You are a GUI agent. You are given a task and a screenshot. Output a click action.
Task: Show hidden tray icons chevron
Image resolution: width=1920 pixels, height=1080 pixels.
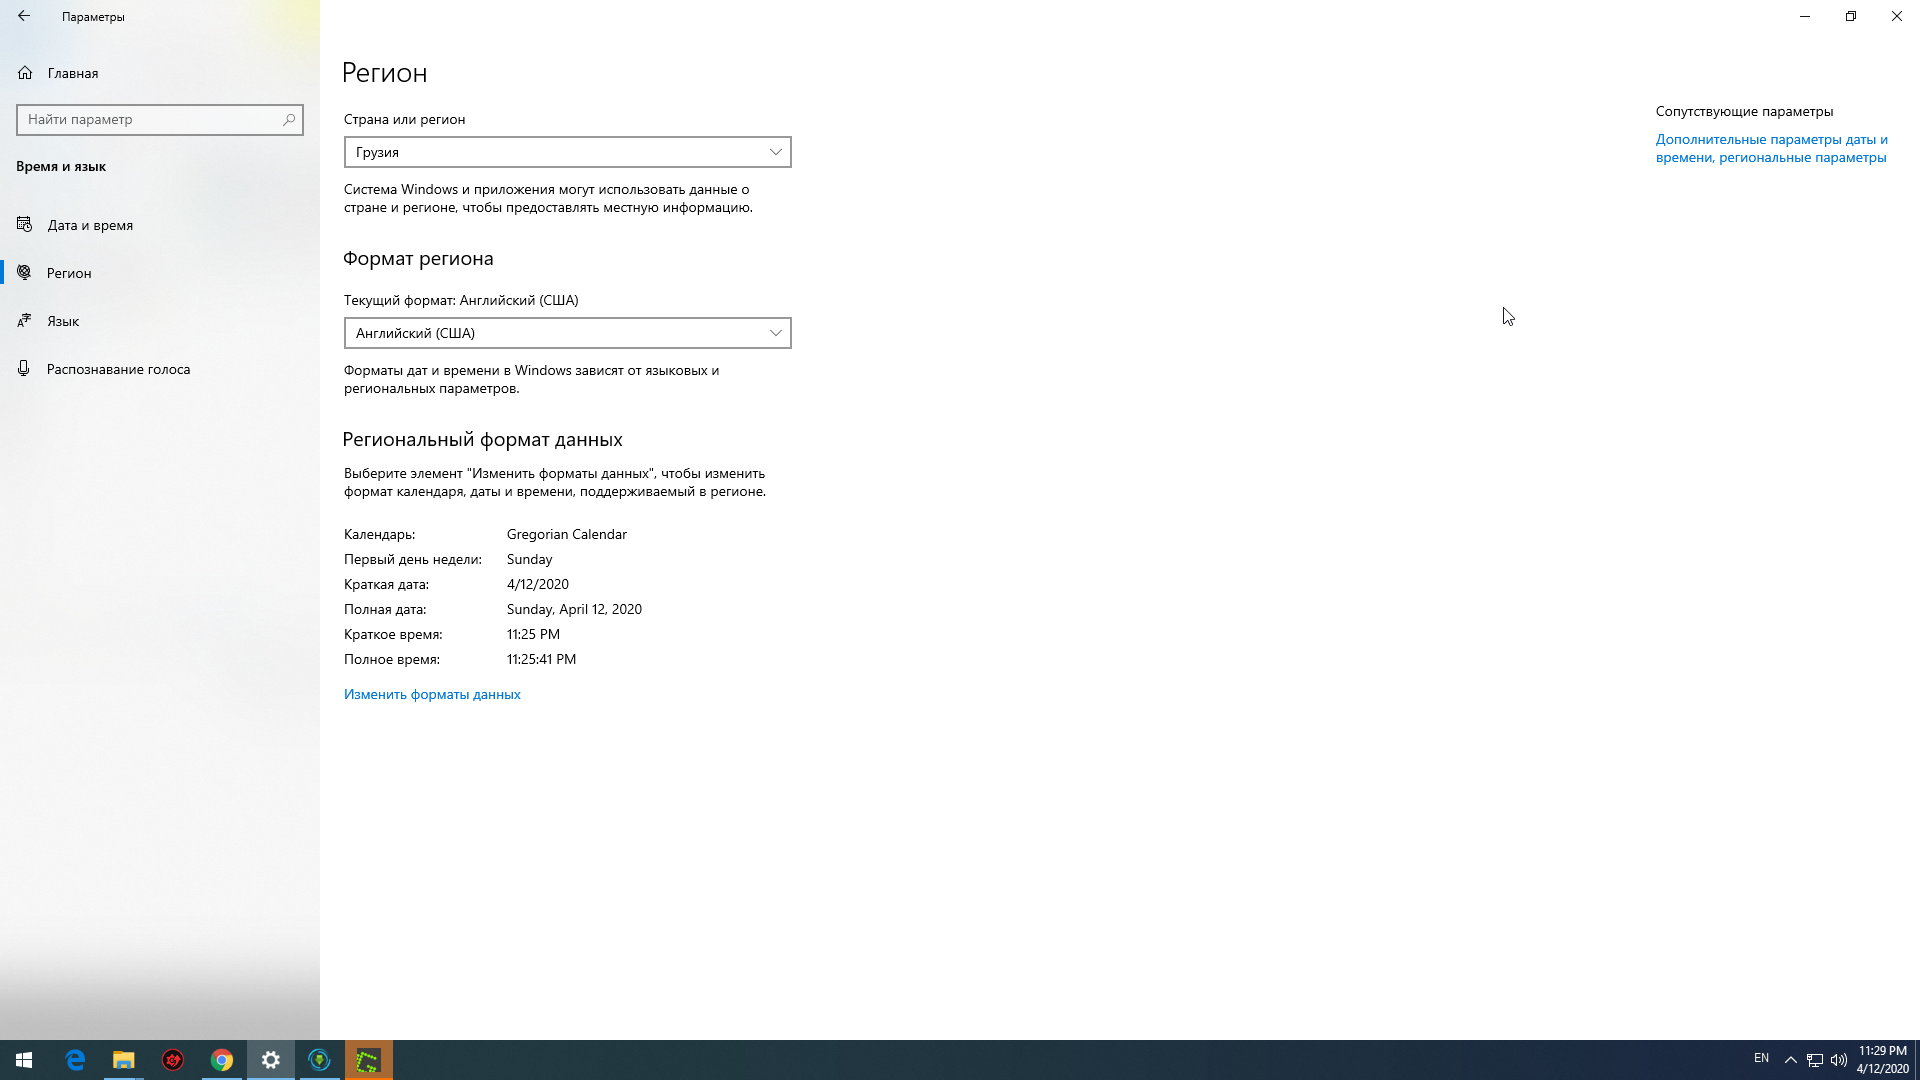pos(1791,1060)
